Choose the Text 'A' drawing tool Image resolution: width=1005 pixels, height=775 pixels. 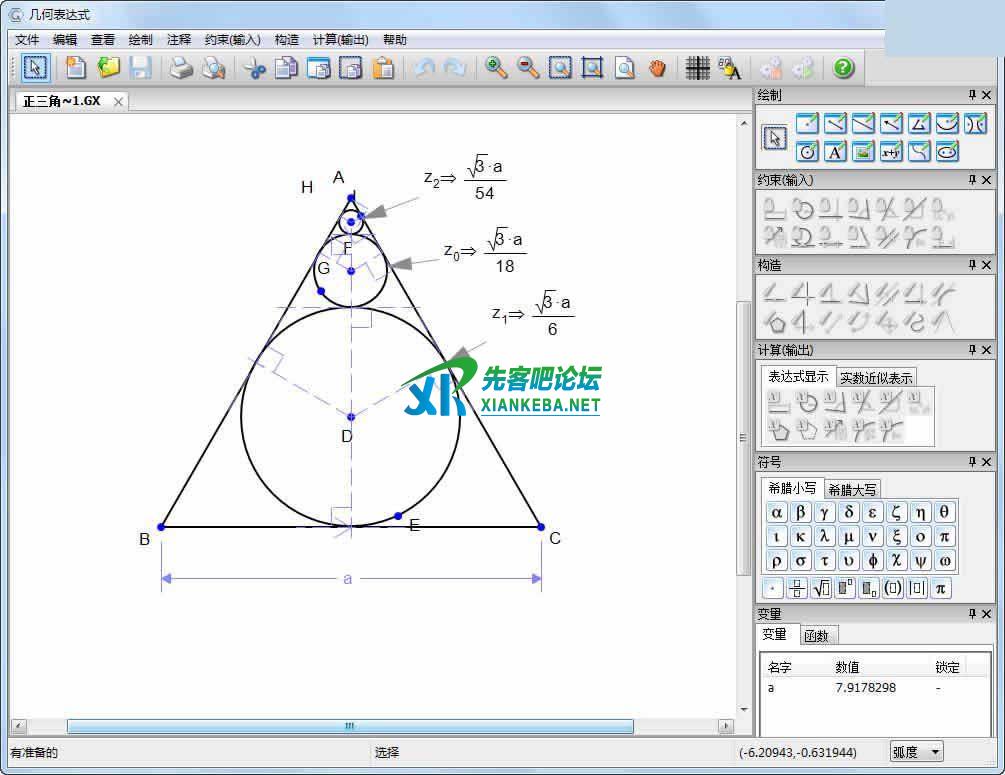[835, 151]
